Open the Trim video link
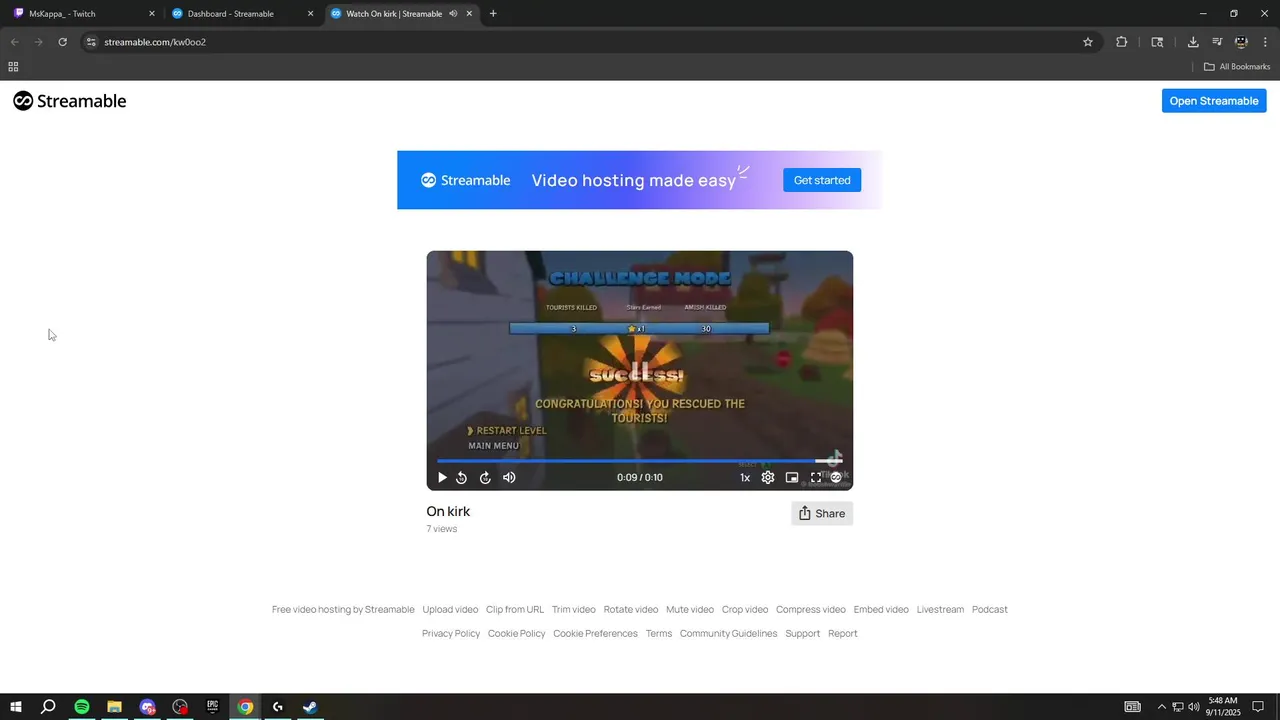Image resolution: width=1280 pixels, height=720 pixels. click(x=574, y=609)
